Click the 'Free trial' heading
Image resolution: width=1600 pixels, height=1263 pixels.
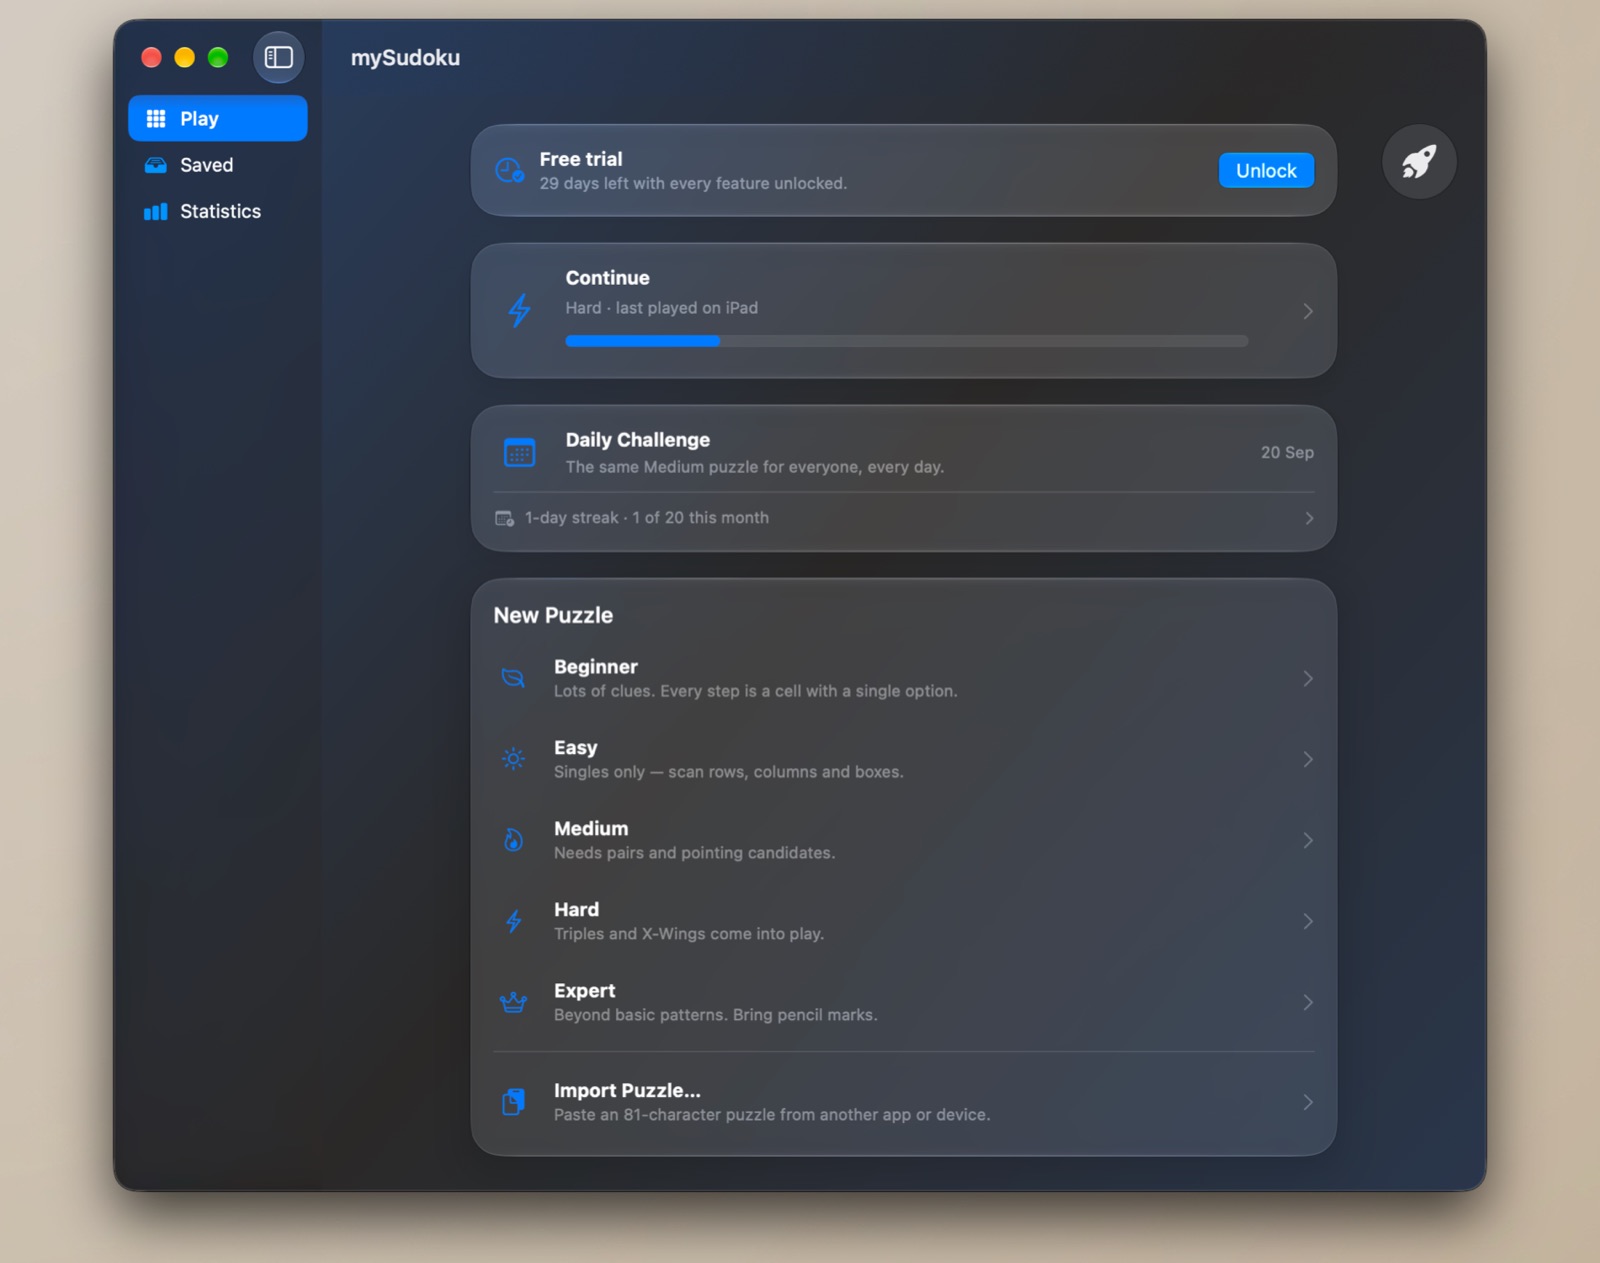pyautogui.click(x=581, y=159)
